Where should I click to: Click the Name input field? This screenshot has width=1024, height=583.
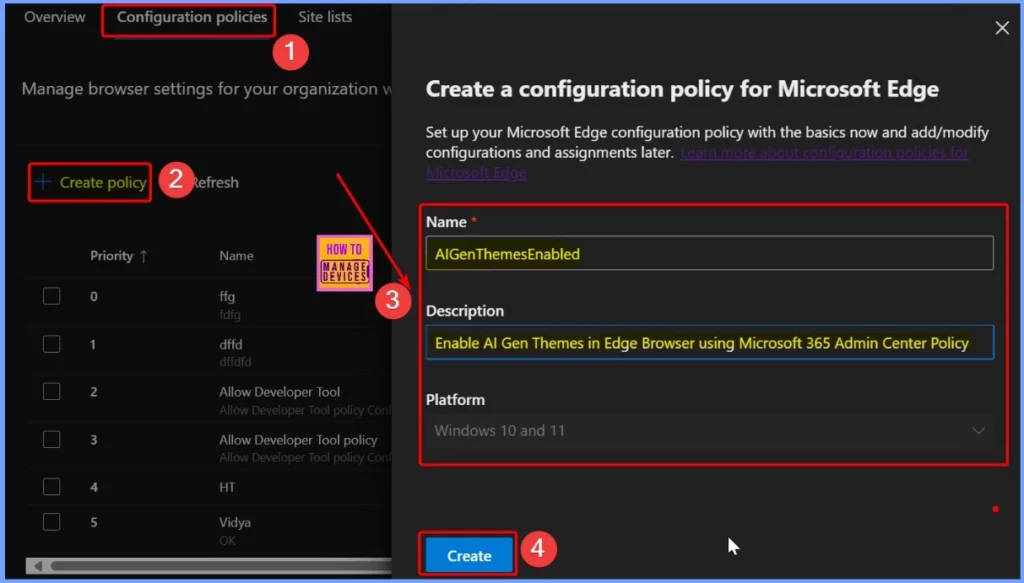pos(709,253)
